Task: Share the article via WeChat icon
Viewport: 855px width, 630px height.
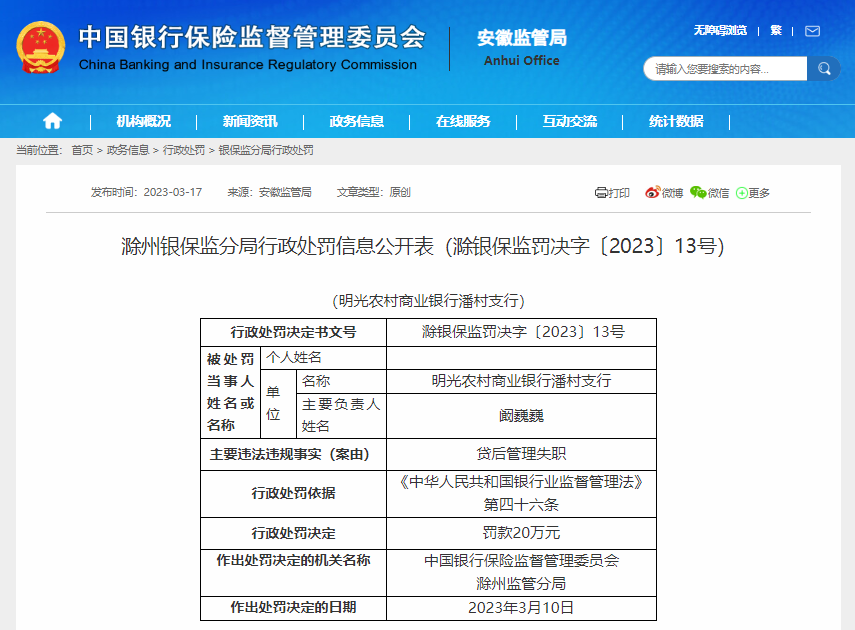Action: click(x=697, y=193)
